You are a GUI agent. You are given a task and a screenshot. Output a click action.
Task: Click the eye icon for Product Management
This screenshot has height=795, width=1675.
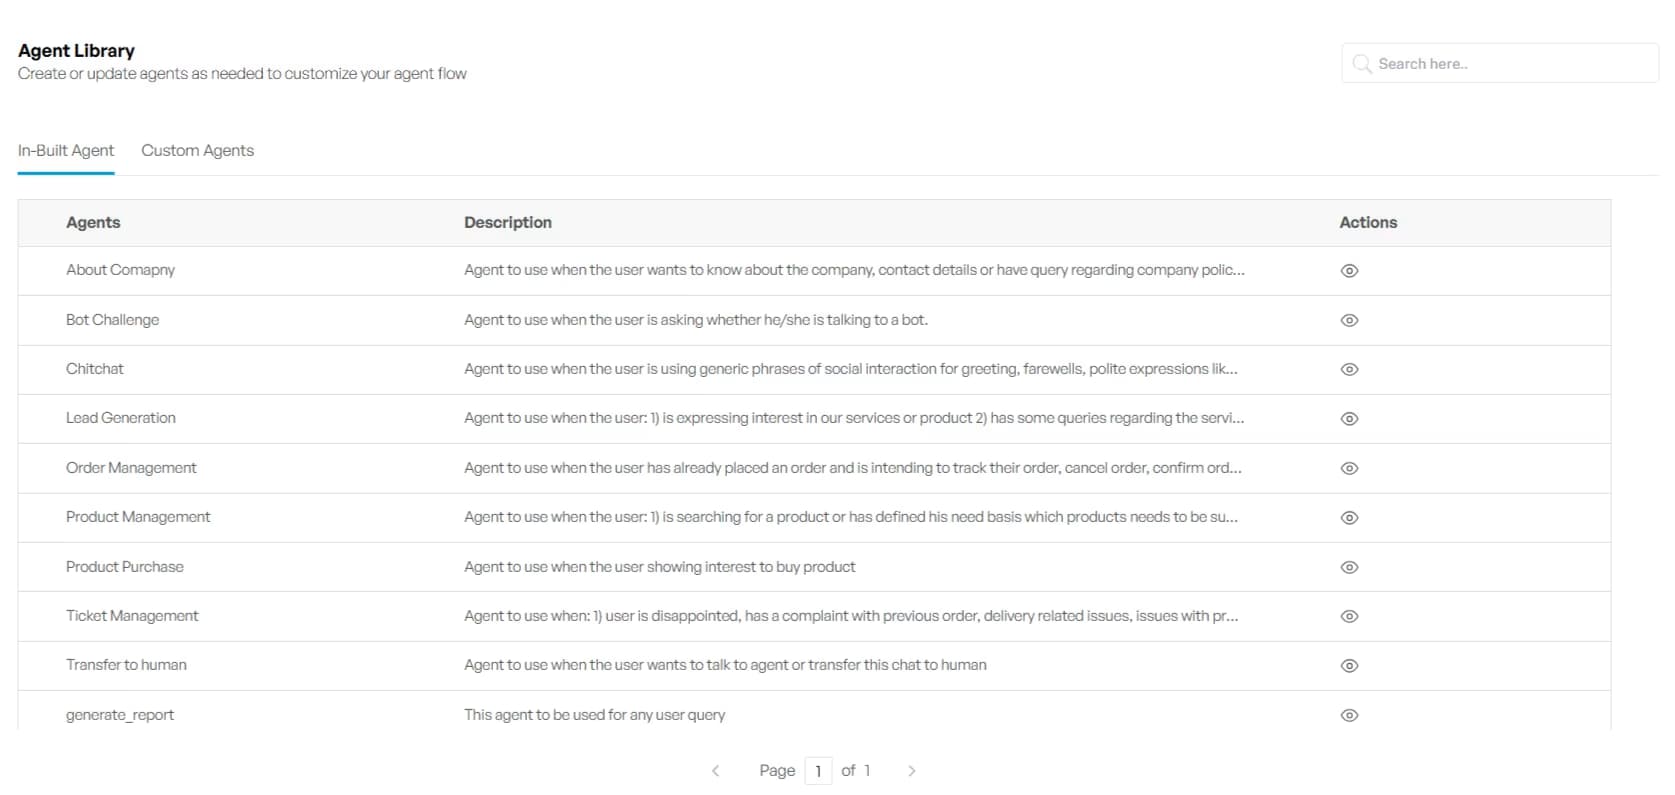(1349, 518)
